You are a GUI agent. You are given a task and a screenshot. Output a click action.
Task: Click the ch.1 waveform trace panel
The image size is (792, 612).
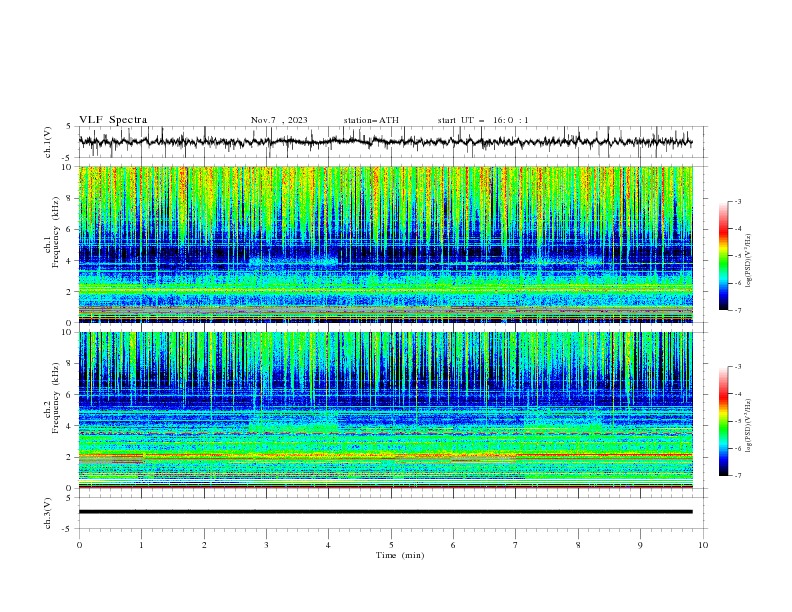(x=393, y=142)
